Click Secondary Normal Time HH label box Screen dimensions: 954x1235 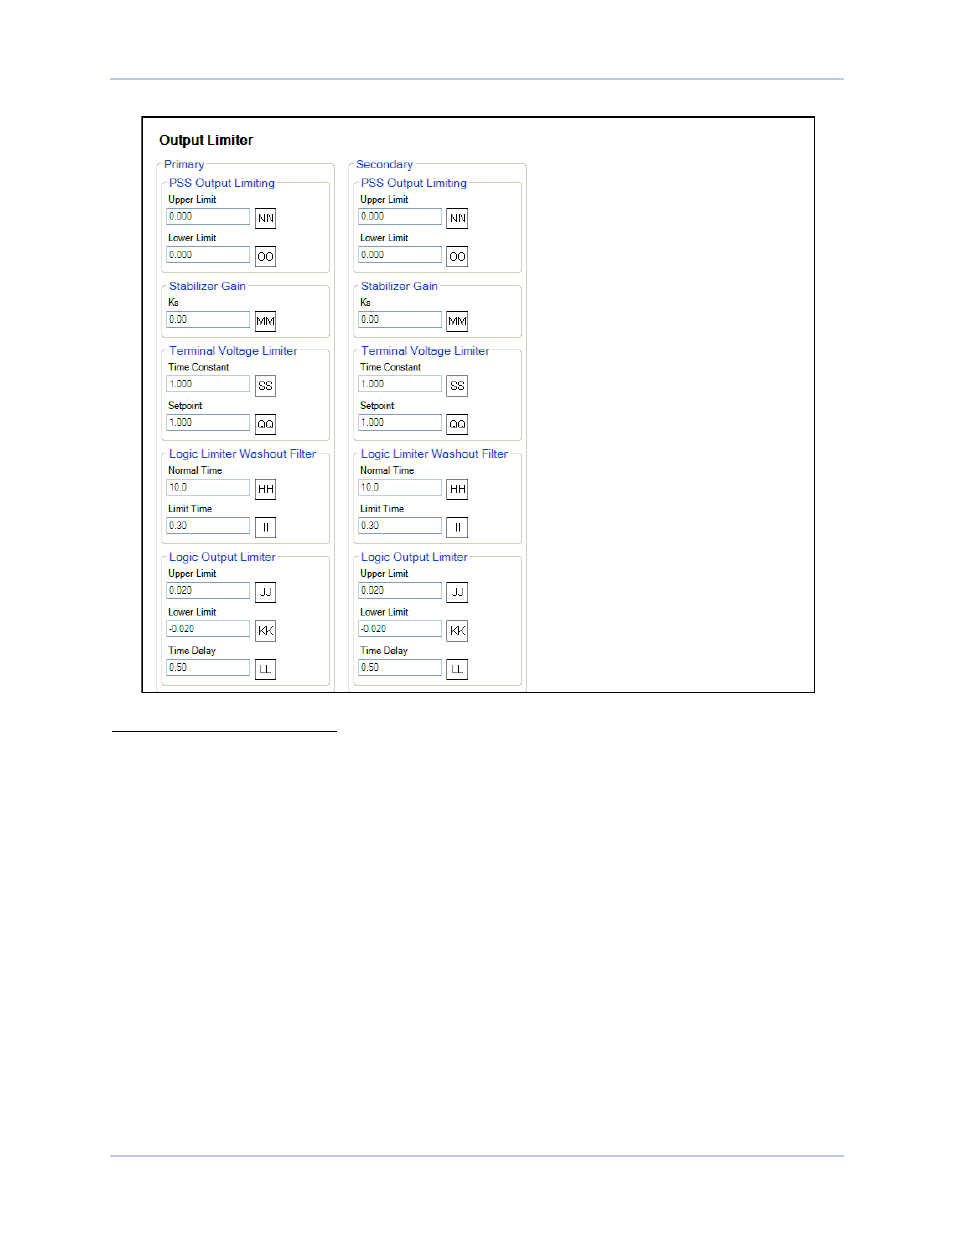[457, 489]
